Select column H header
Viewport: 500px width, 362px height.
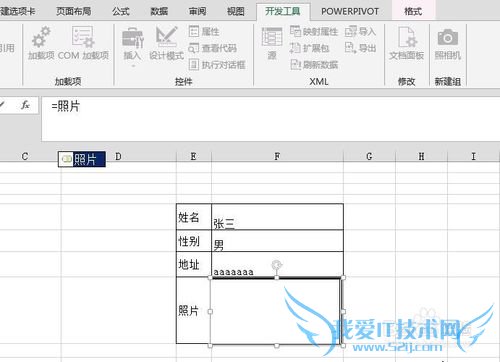(421, 156)
